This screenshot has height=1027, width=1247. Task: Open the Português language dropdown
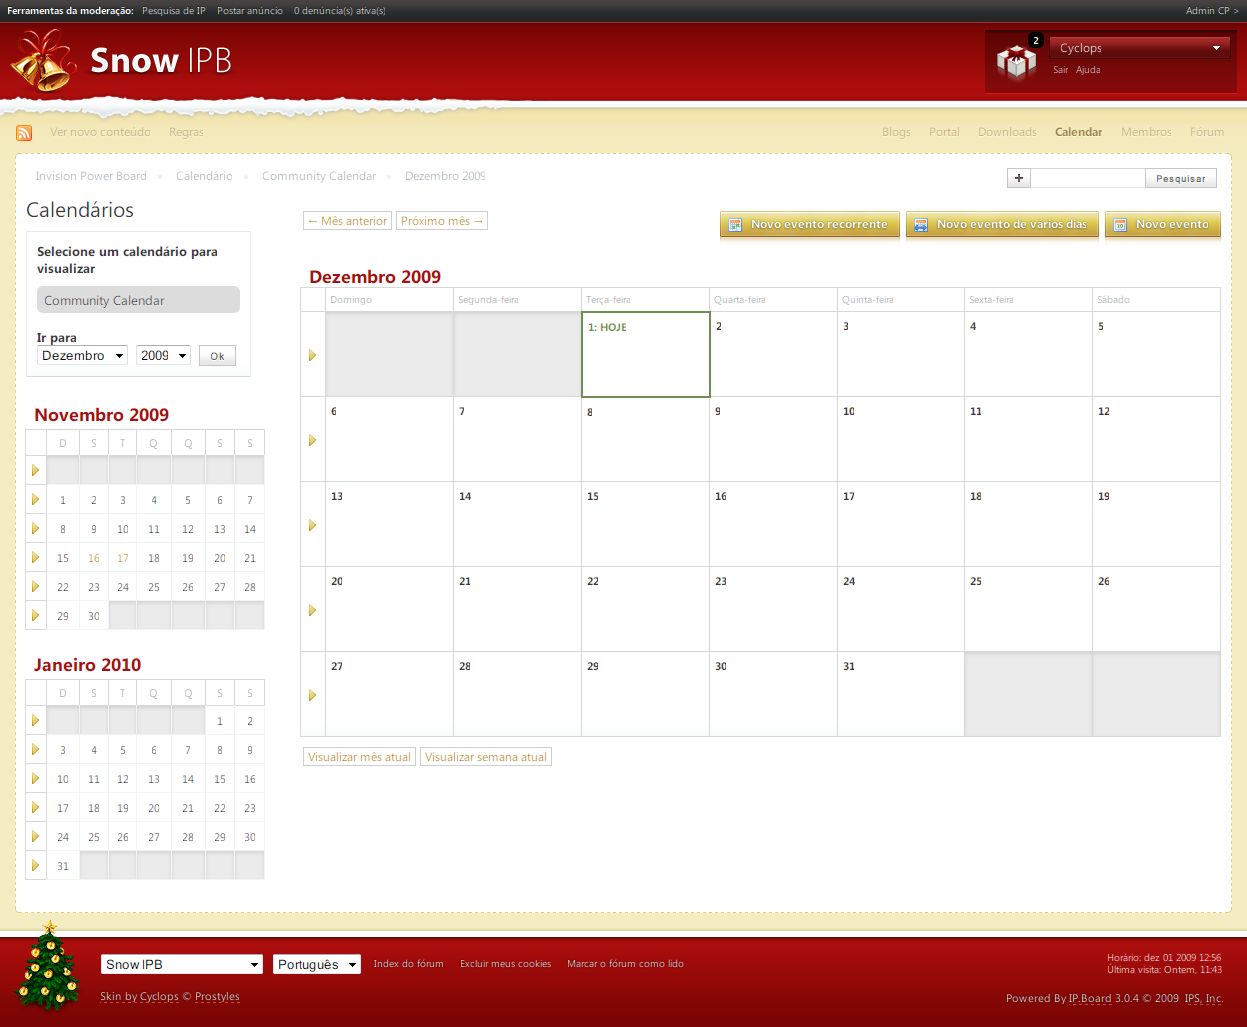317,964
